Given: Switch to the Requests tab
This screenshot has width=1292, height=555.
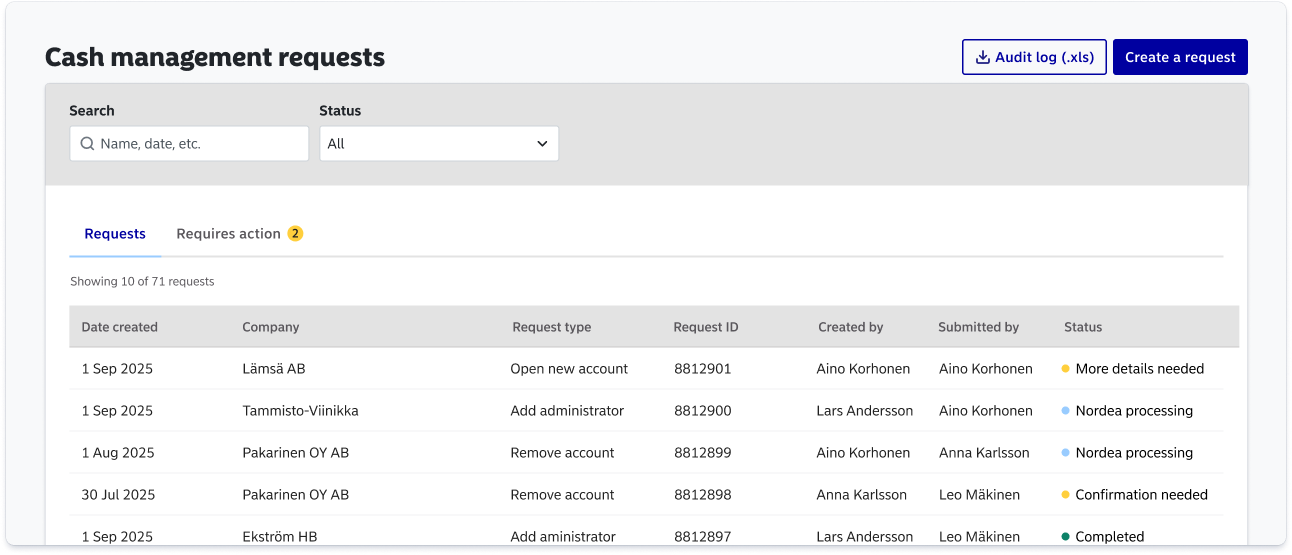Looking at the screenshot, I should (115, 234).
